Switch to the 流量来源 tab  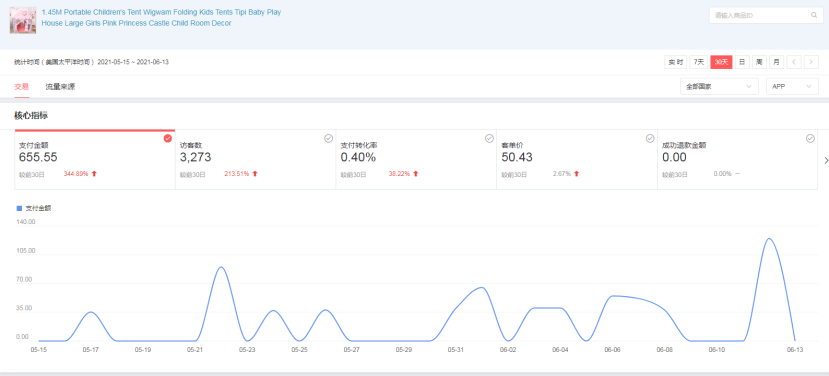[x=60, y=87]
